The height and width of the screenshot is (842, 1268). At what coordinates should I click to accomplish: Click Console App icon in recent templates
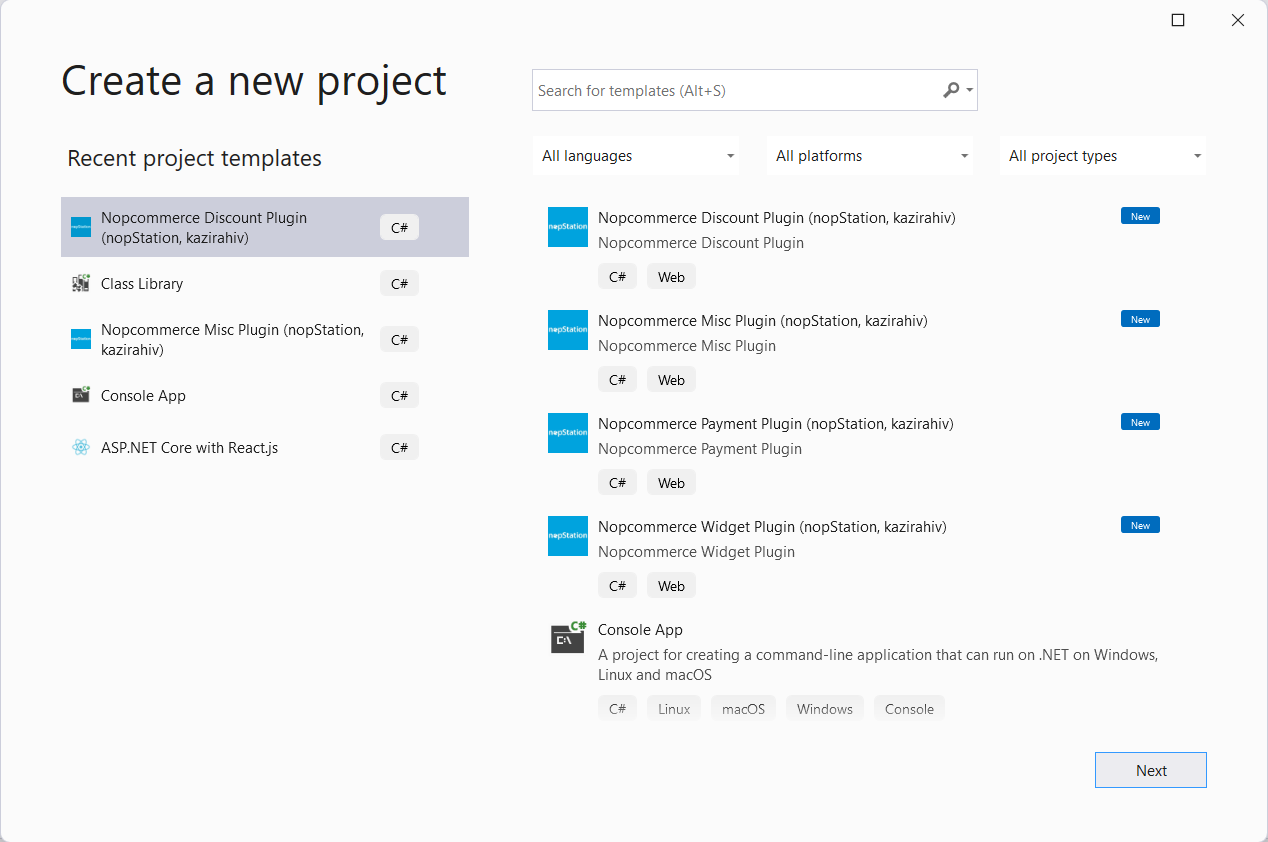(x=81, y=395)
